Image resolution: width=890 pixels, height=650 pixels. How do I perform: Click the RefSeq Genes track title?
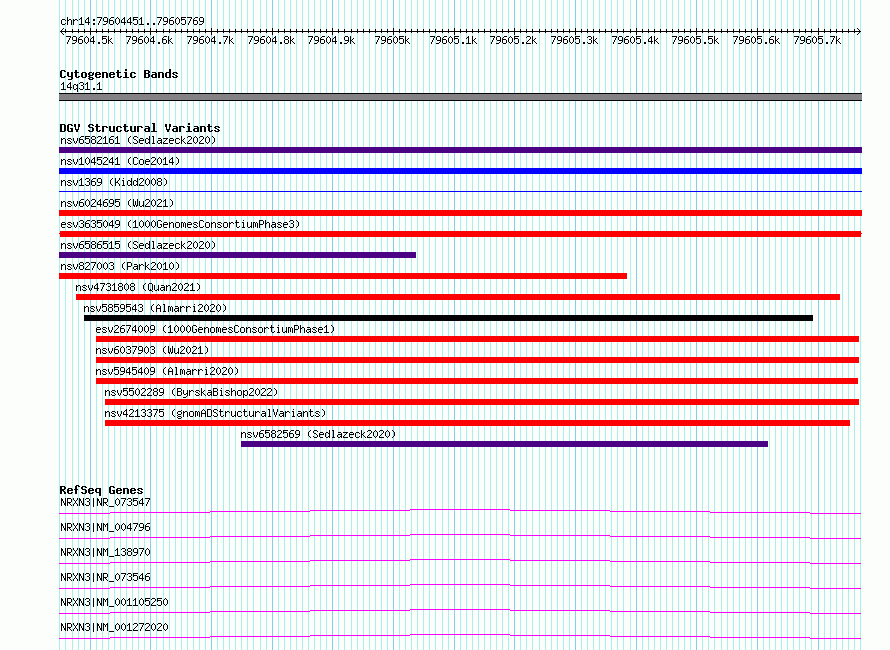(101, 490)
